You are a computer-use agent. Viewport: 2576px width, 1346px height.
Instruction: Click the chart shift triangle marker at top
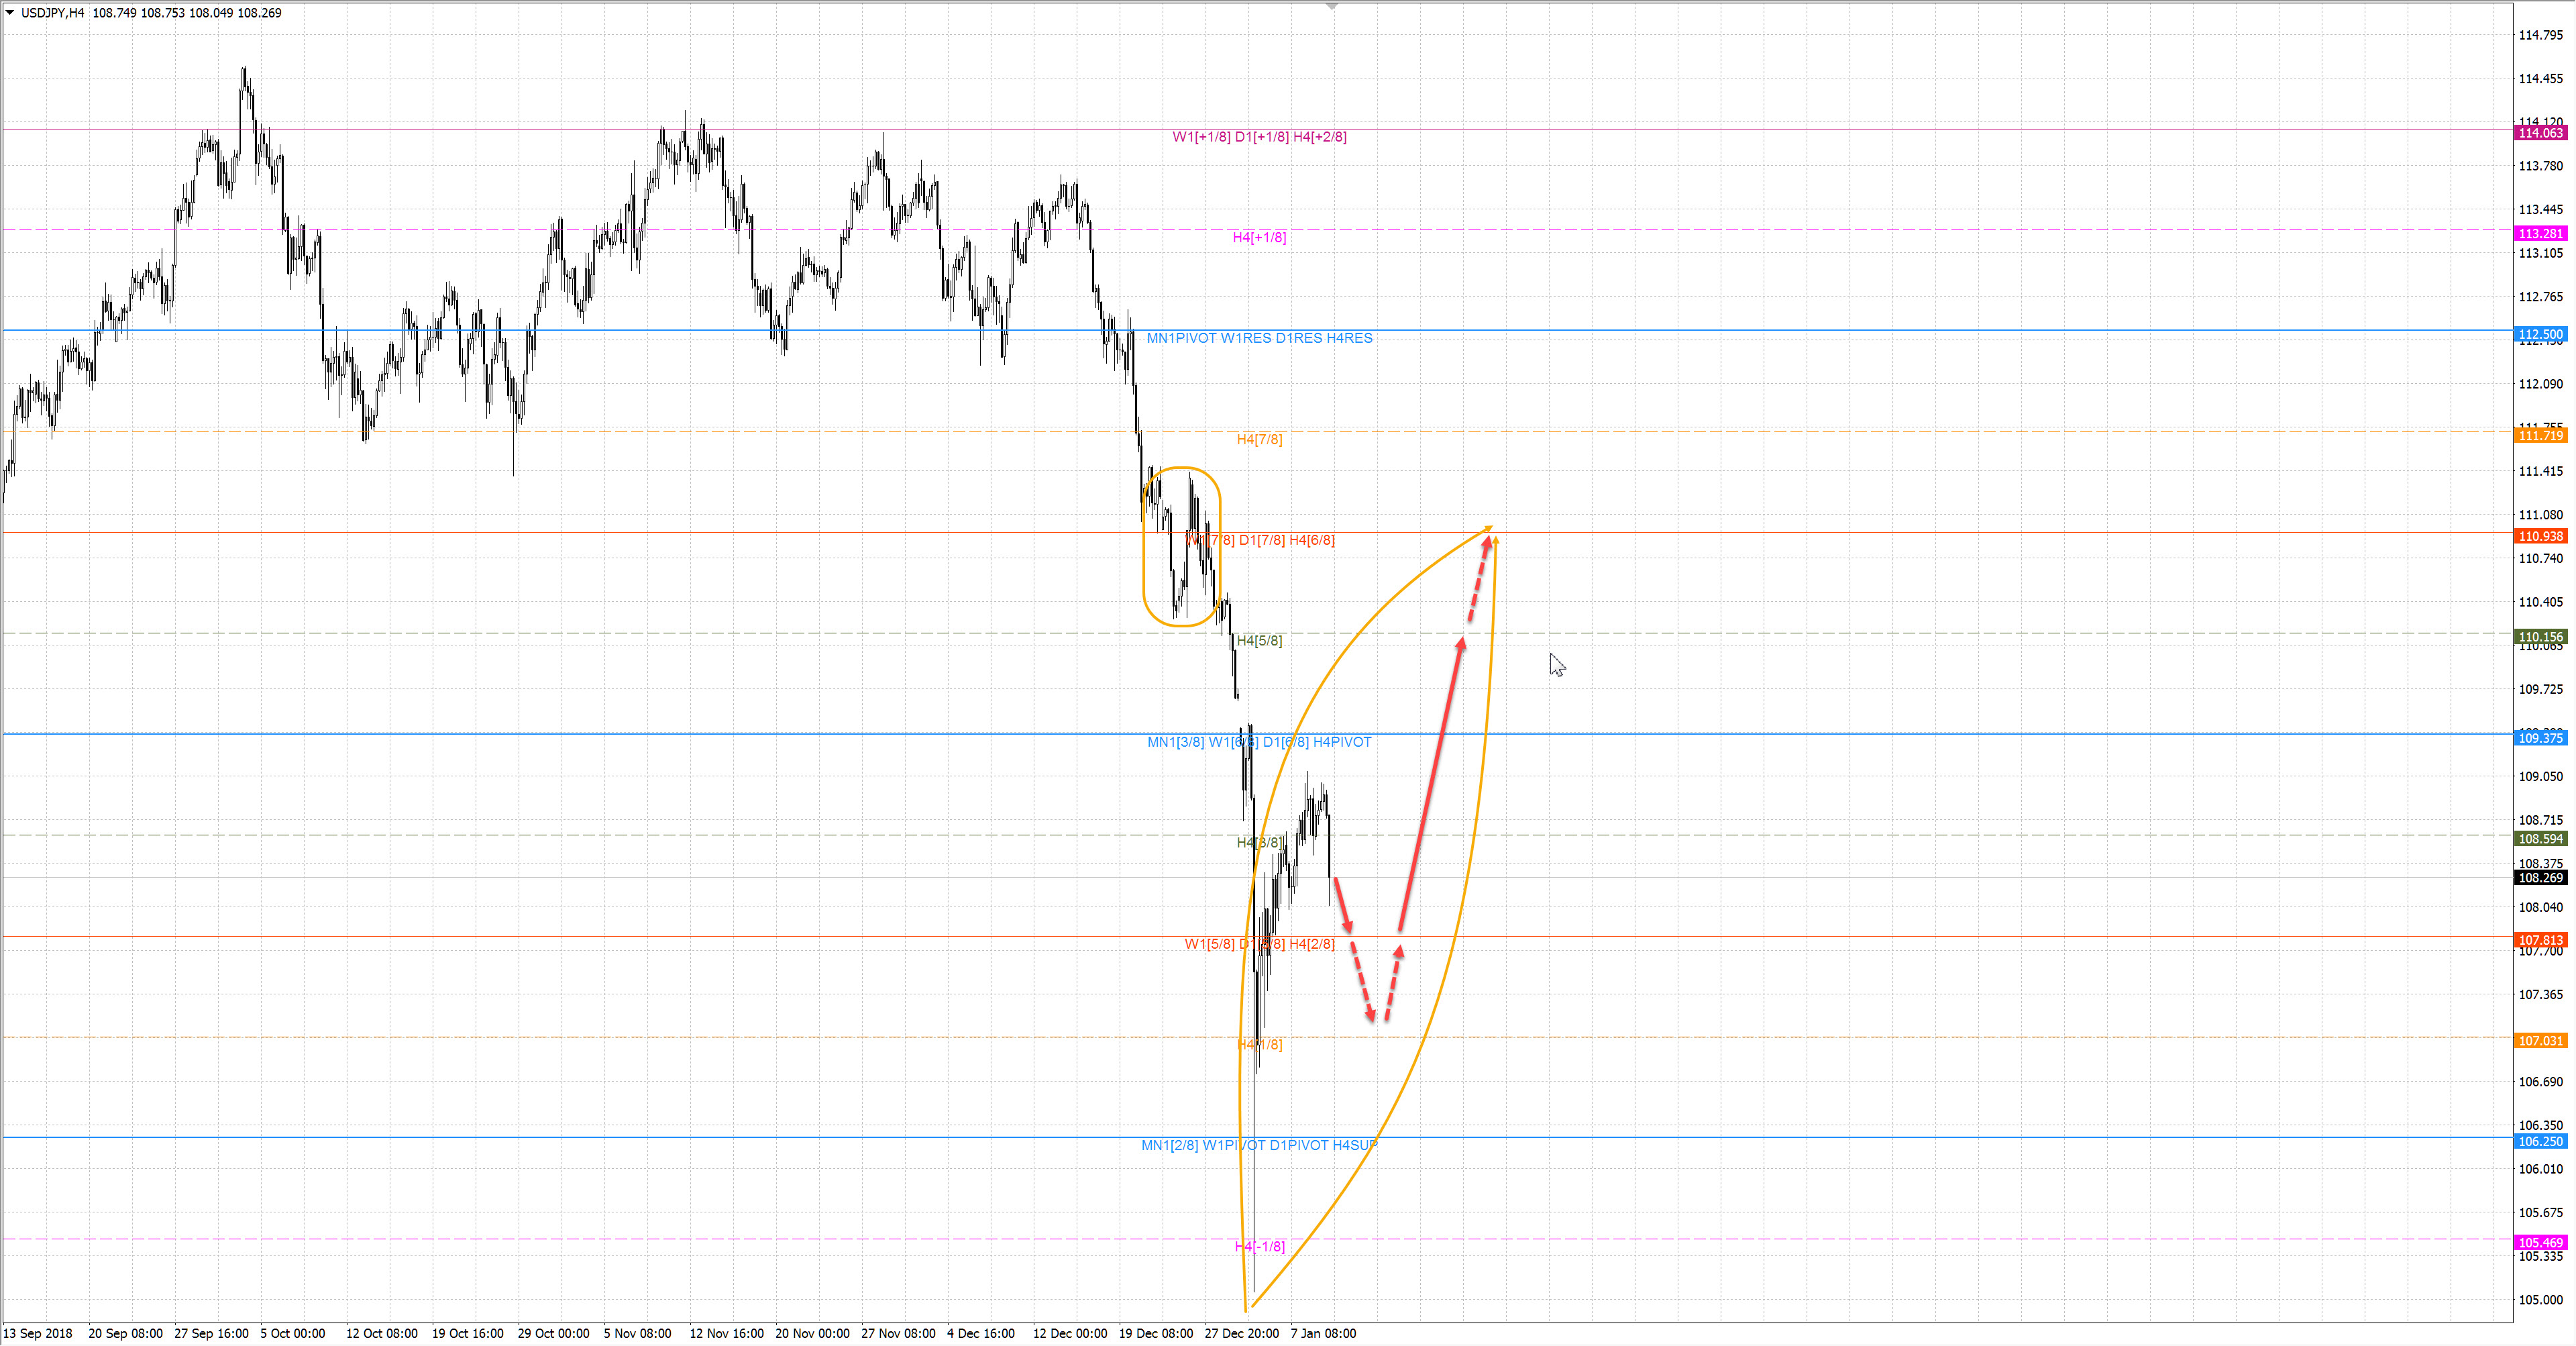(x=1331, y=7)
